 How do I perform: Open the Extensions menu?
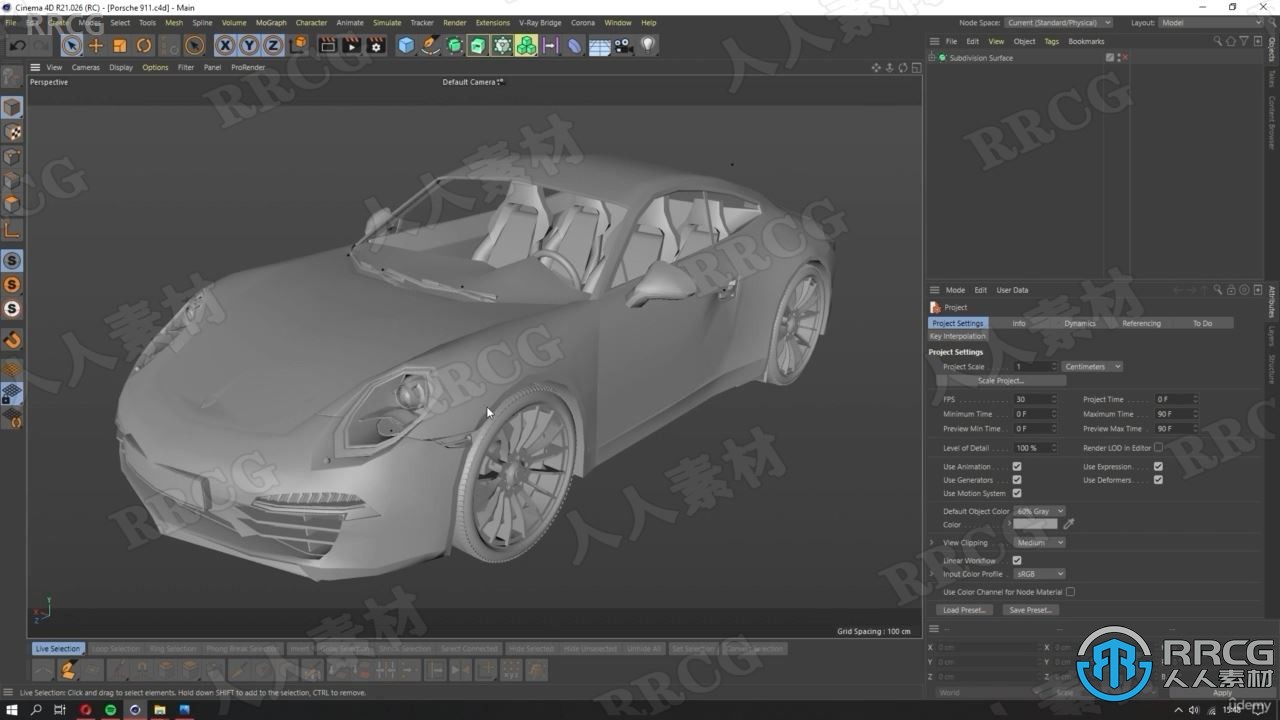coord(492,22)
